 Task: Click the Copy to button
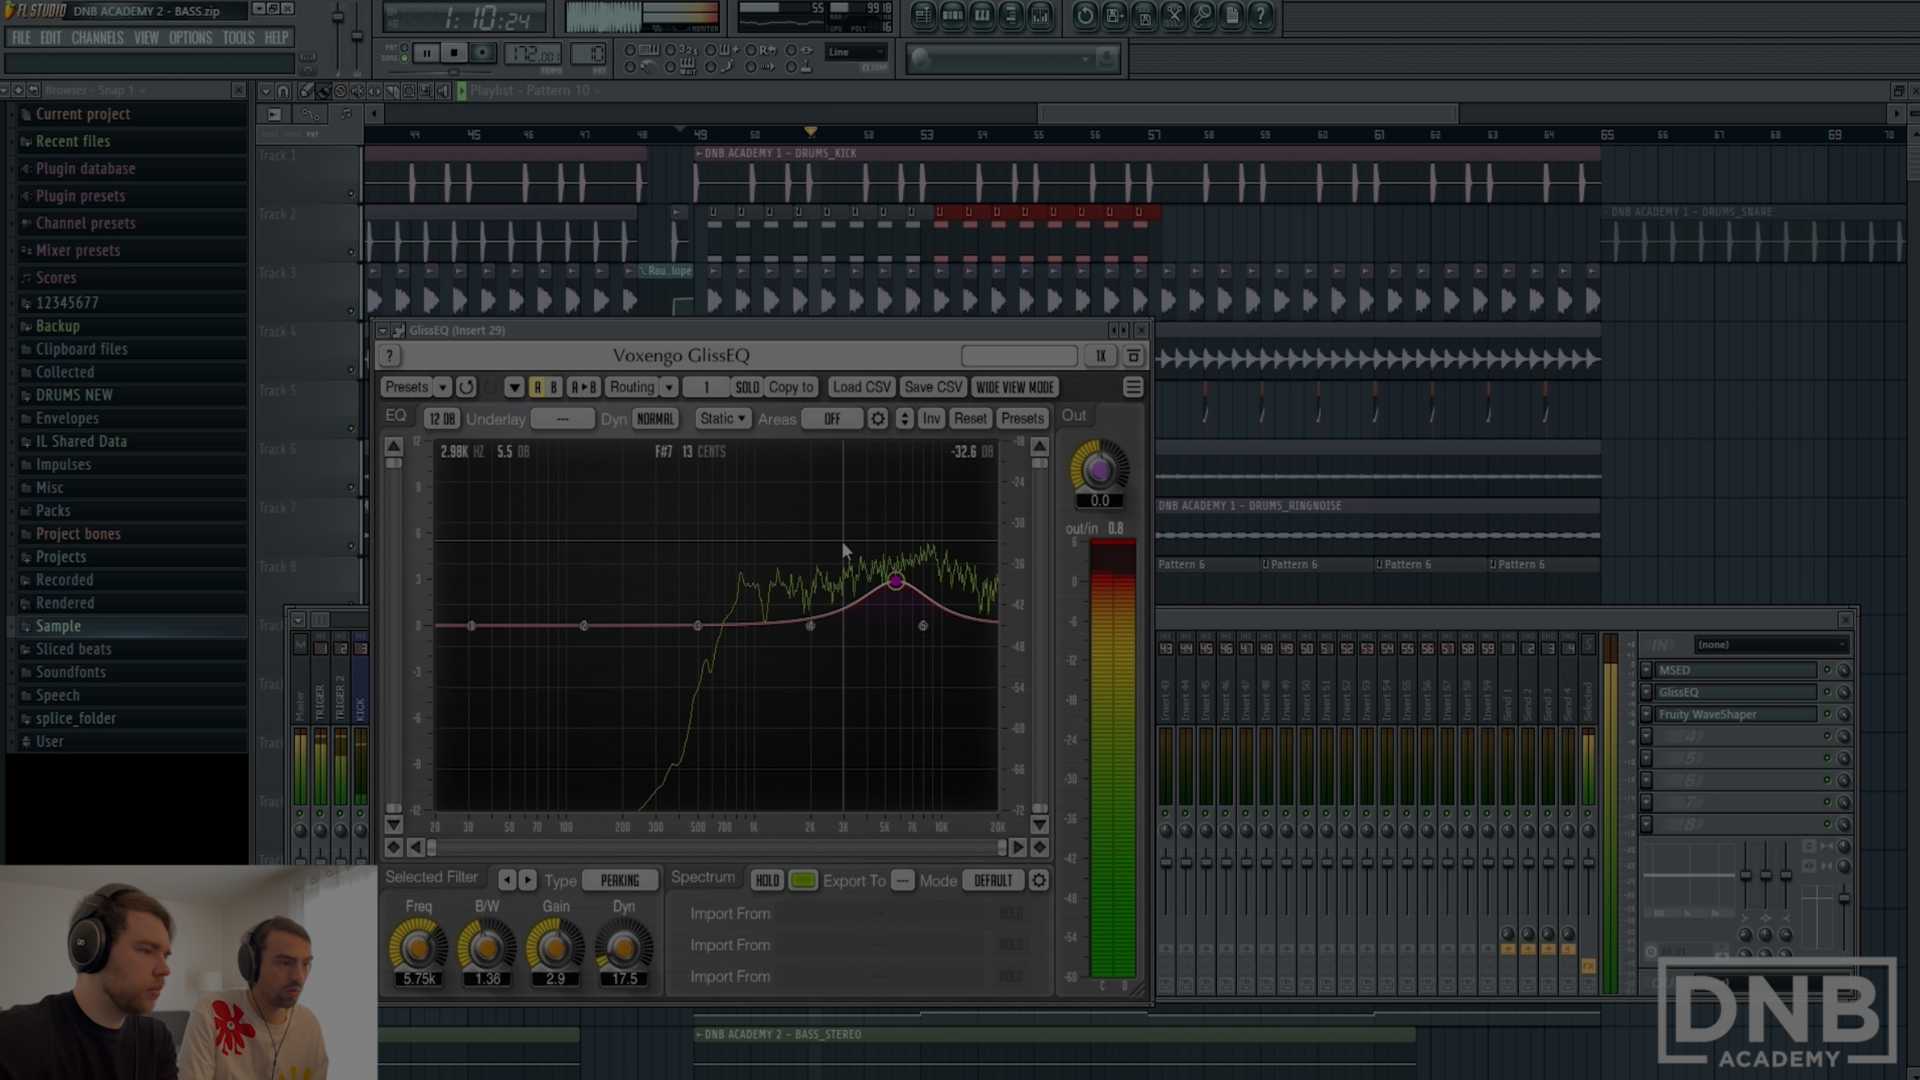pos(791,387)
